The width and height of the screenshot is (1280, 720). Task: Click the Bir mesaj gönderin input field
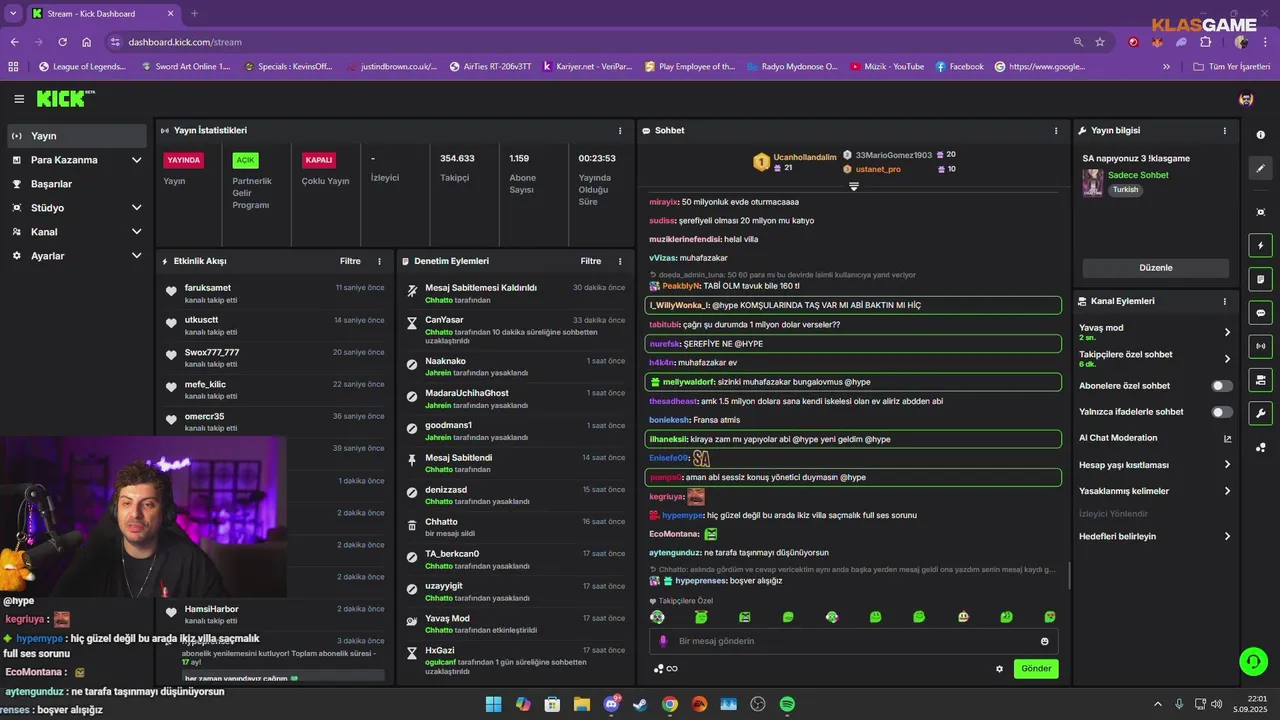(x=853, y=641)
